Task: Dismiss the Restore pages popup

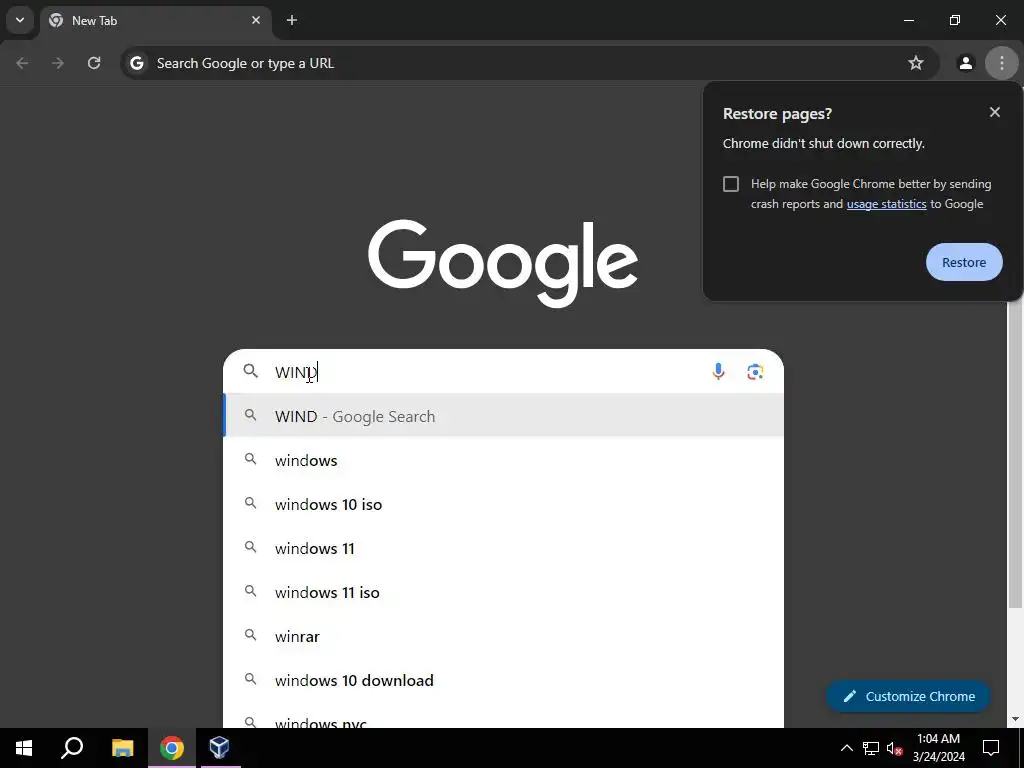Action: 995,112
